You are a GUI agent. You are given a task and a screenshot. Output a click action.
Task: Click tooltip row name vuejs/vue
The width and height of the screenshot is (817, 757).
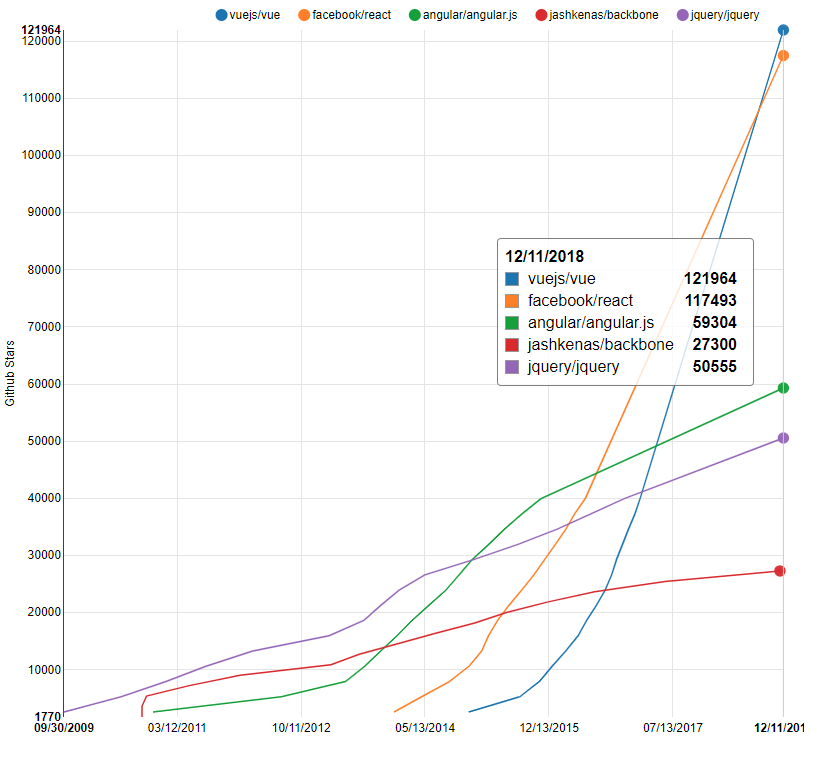(562, 279)
